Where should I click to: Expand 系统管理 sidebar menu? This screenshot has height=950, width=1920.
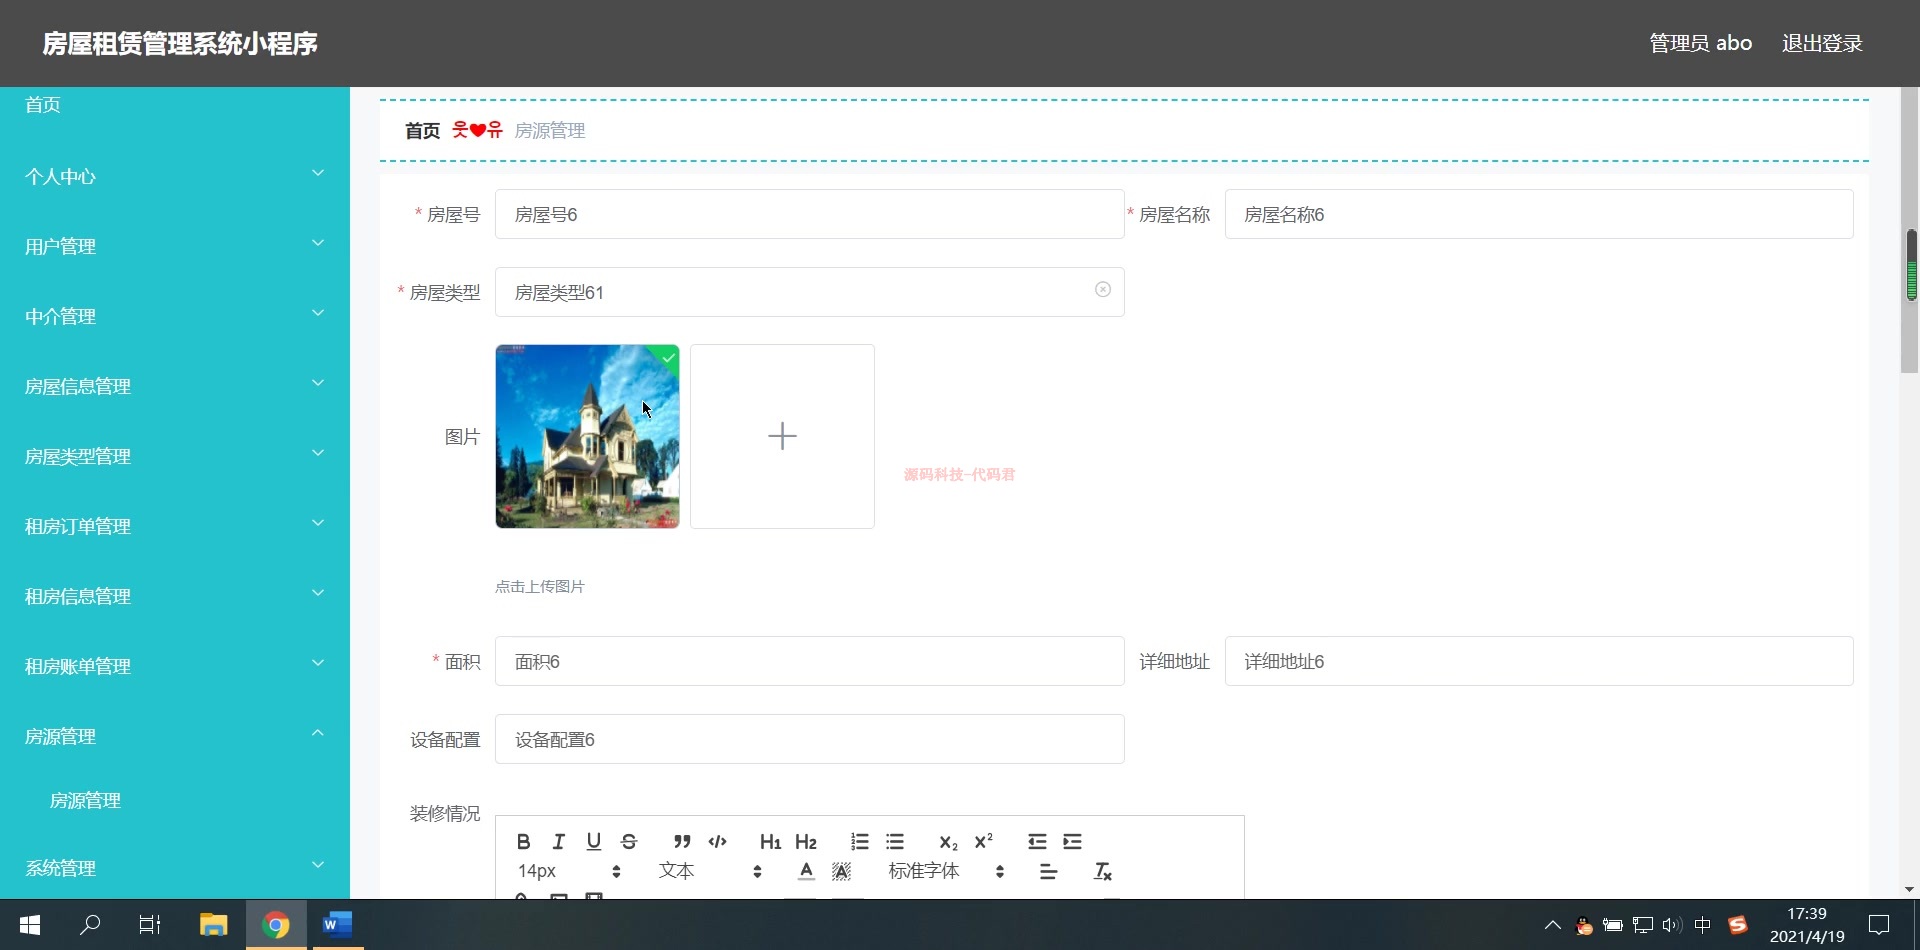(x=175, y=868)
